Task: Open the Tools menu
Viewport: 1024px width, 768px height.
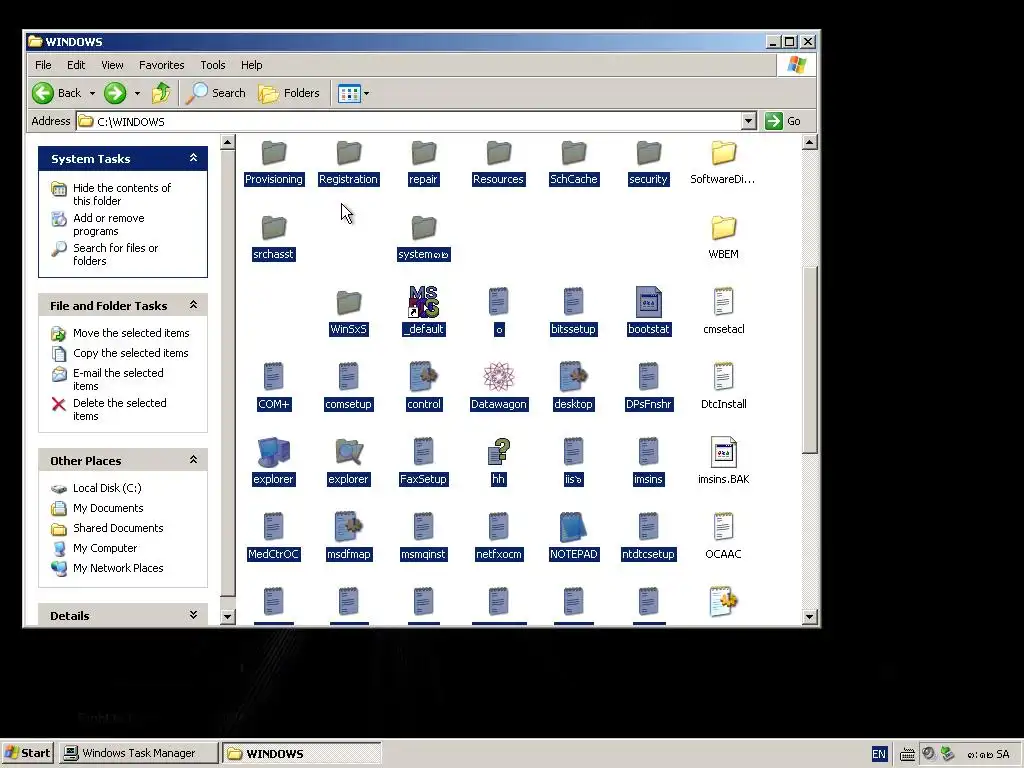Action: tap(213, 65)
